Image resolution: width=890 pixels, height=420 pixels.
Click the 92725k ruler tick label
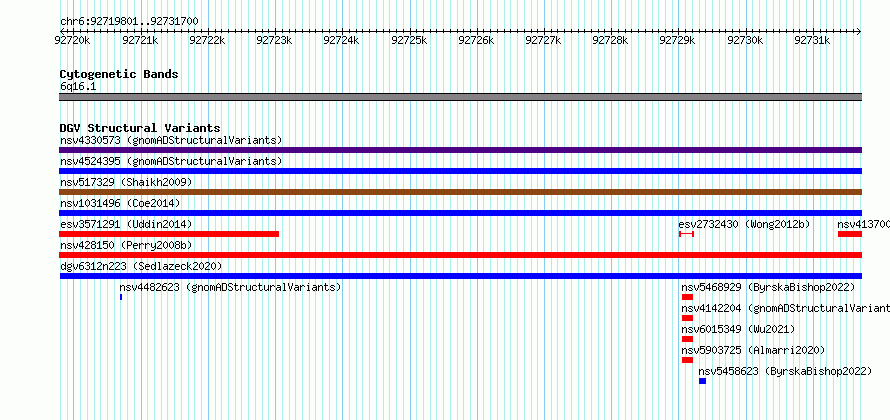pyautogui.click(x=409, y=40)
